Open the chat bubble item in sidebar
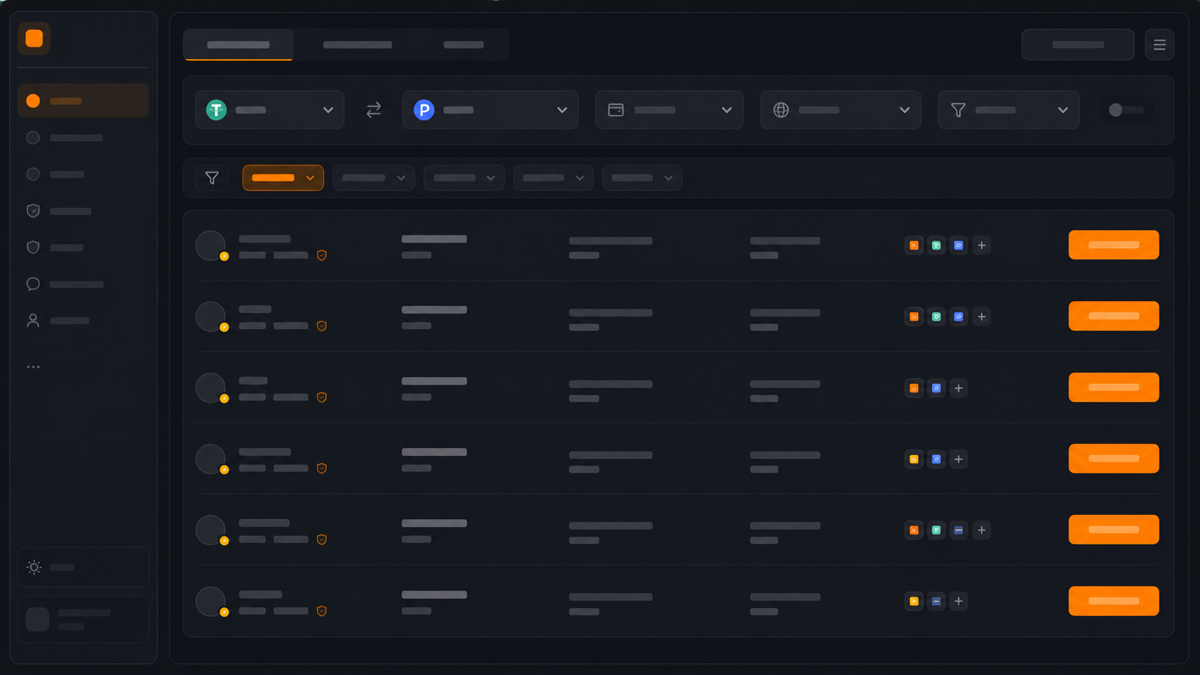The height and width of the screenshot is (675, 1200). point(83,284)
